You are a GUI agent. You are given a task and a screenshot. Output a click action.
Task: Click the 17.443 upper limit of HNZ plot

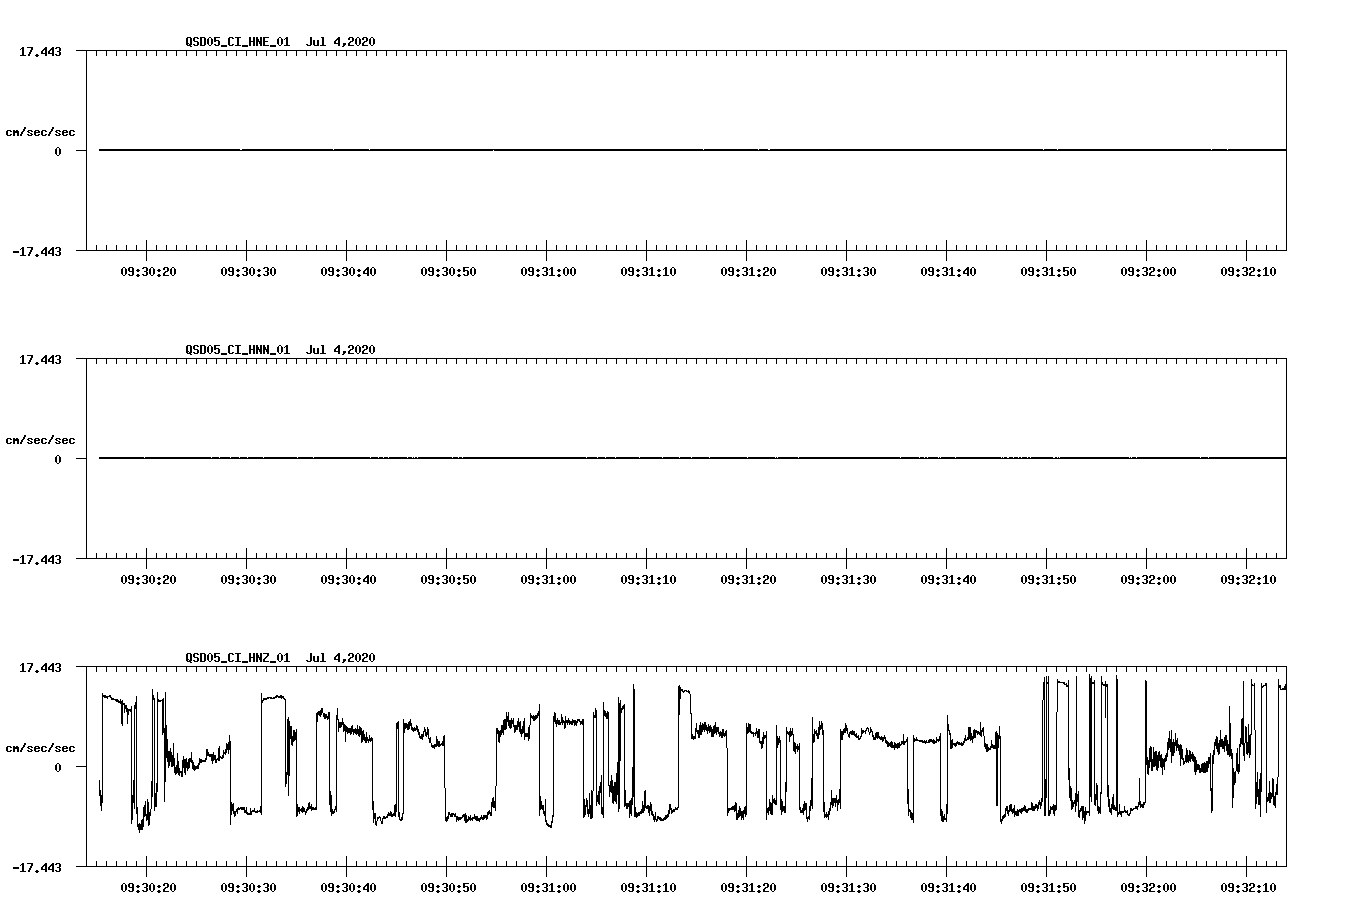tap(41, 667)
